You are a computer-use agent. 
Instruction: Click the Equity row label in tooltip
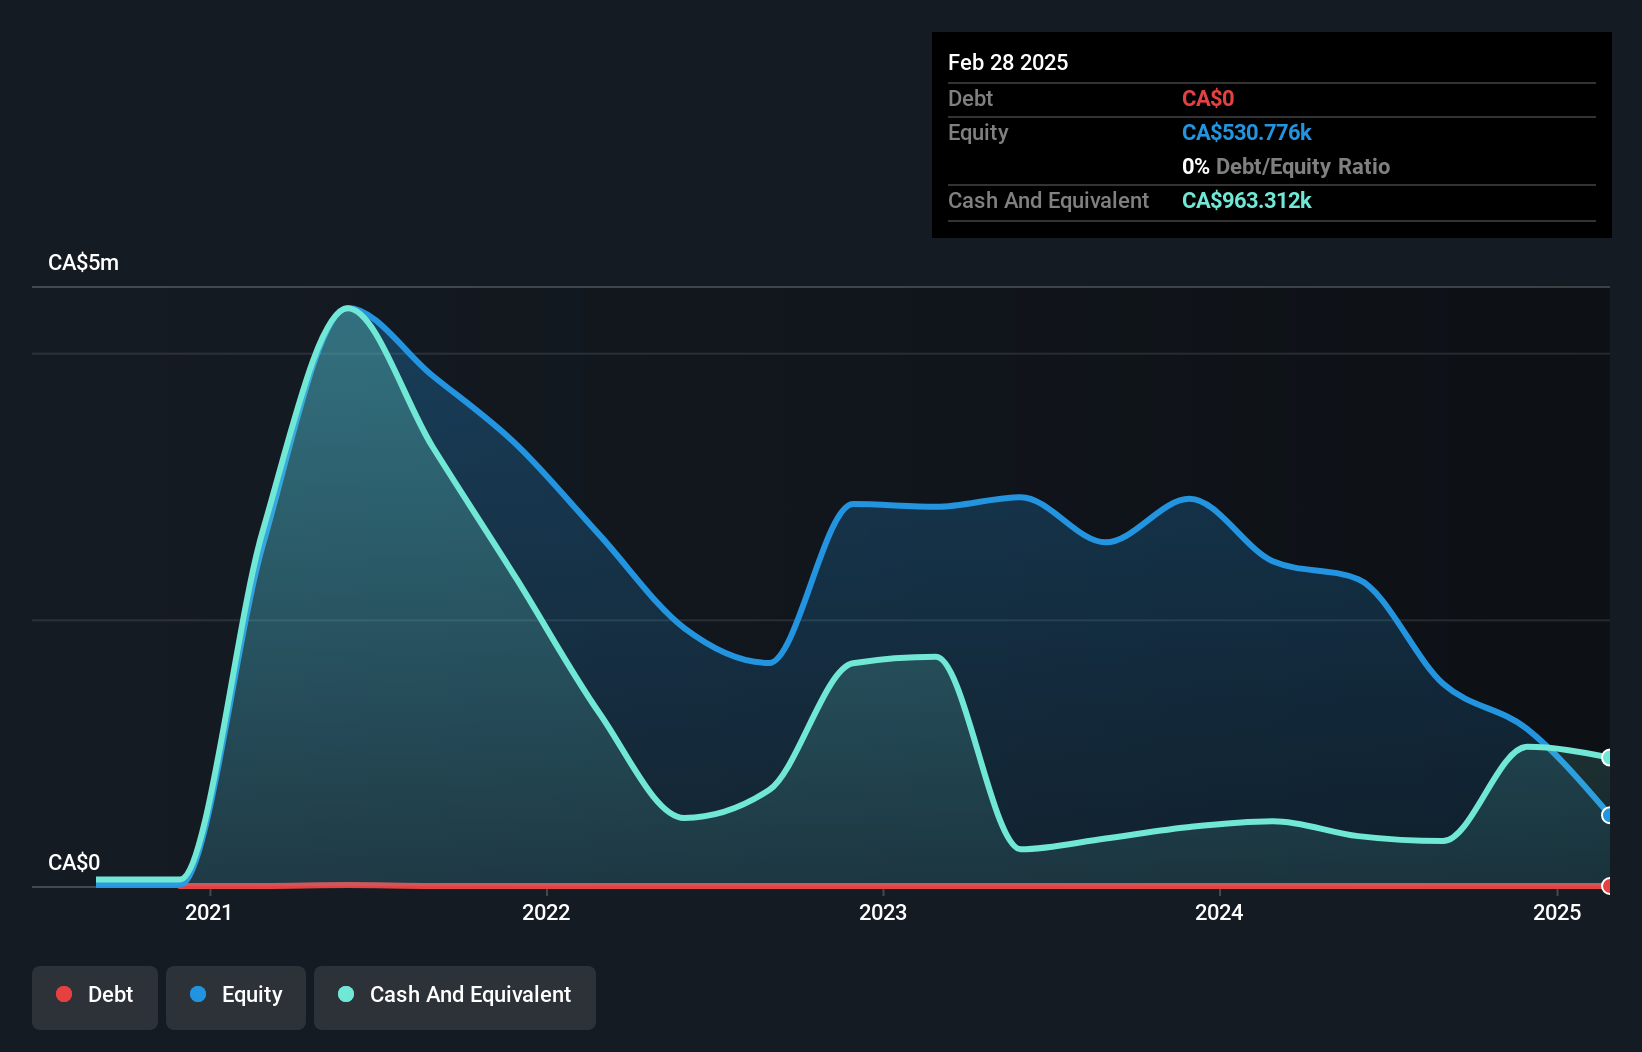(x=978, y=132)
